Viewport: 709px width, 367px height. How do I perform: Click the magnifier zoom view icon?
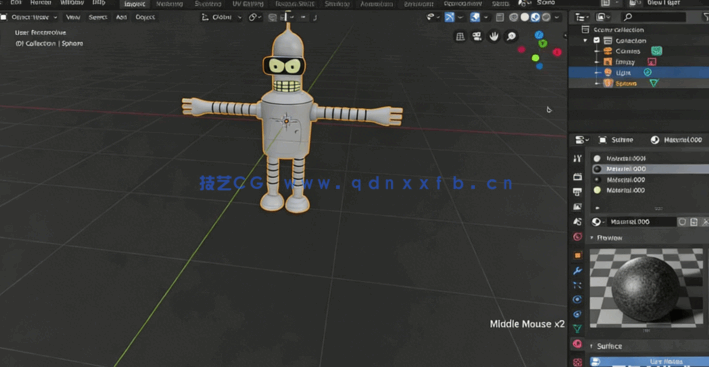511,36
